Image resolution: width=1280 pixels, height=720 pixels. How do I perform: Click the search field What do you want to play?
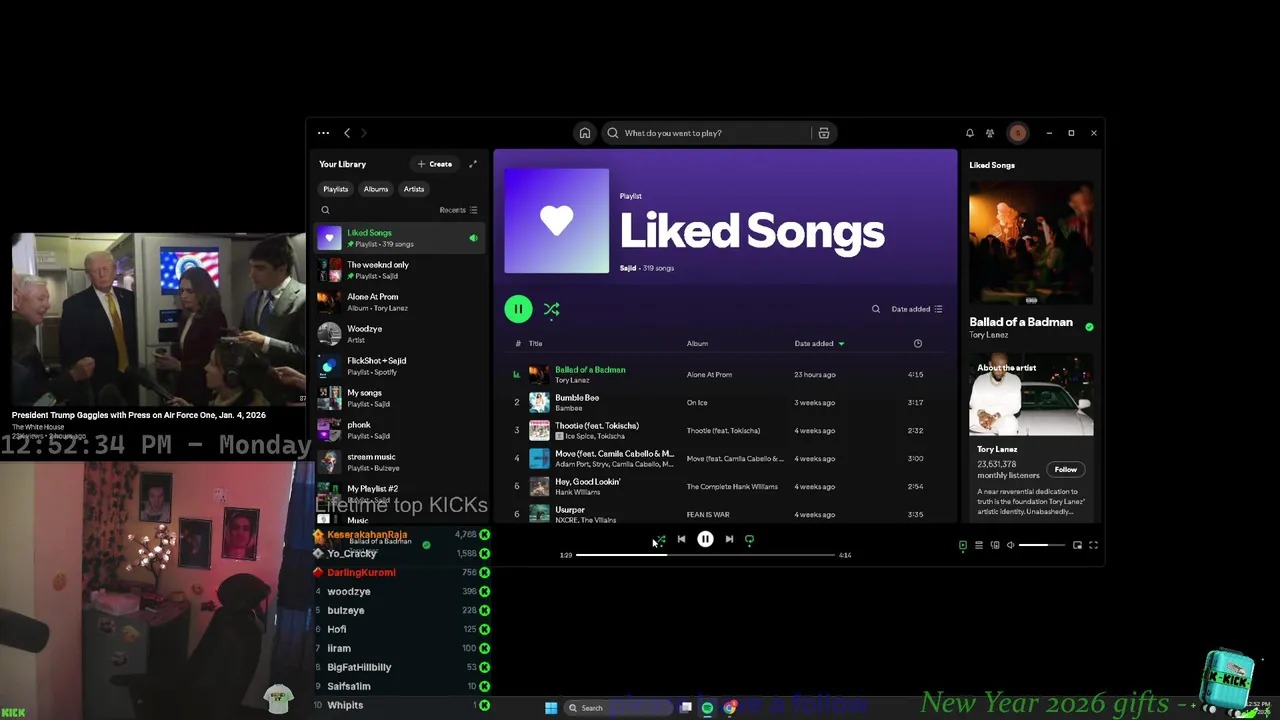708,133
